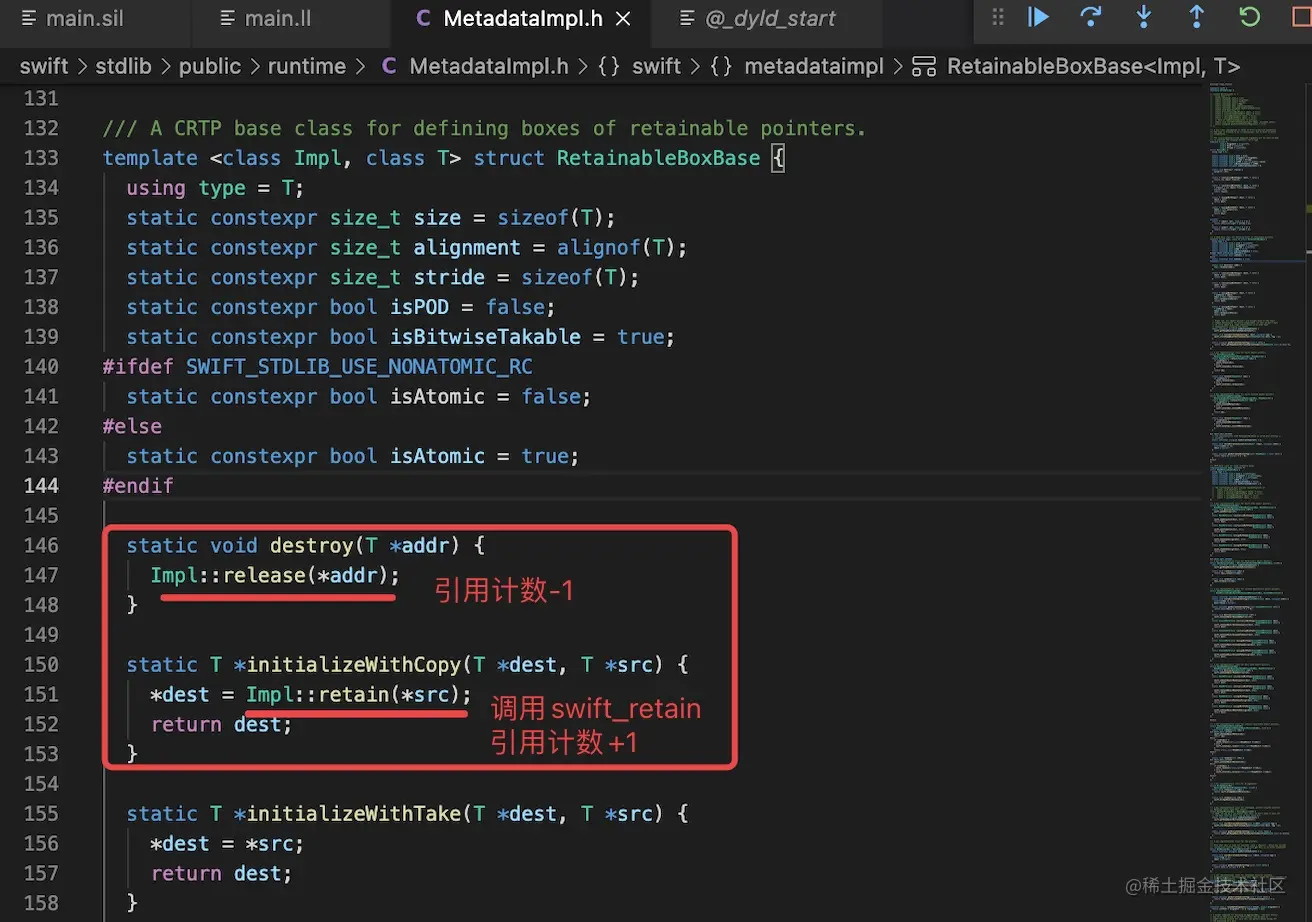Open the runtime breadcrumb folder
The image size is (1312, 922).
click(x=306, y=66)
